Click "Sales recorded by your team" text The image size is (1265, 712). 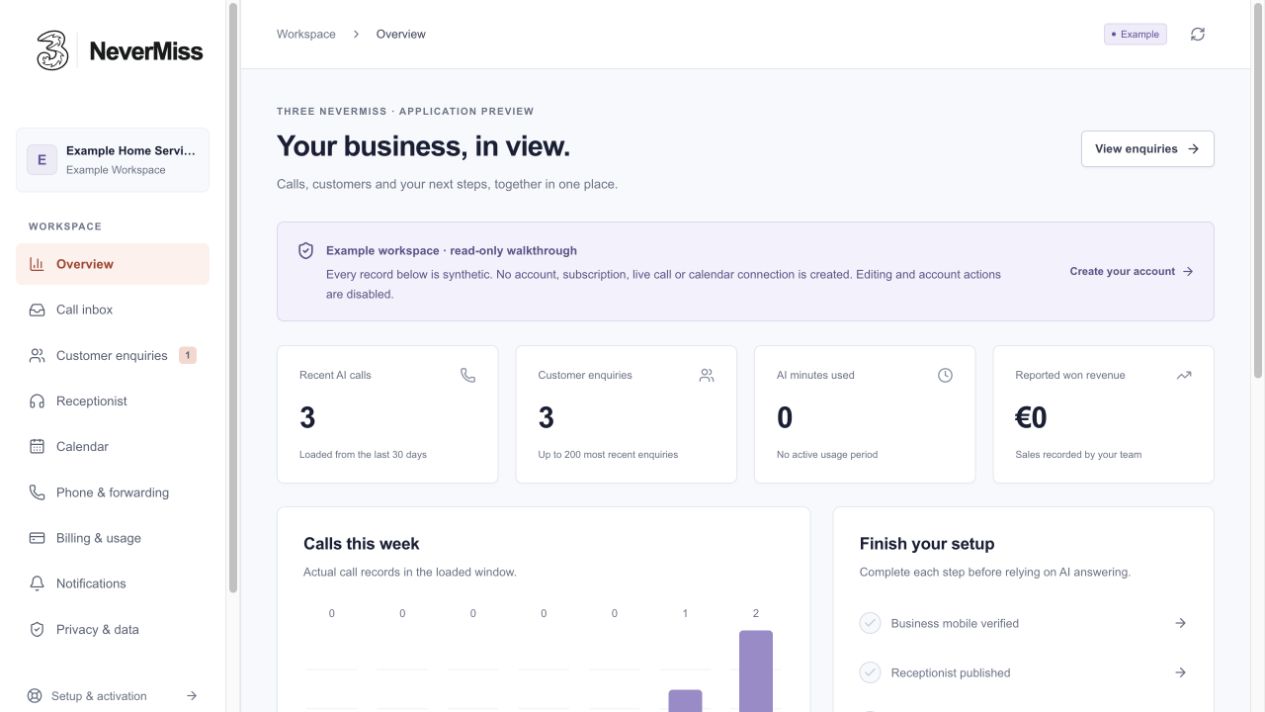click(x=1078, y=455)
